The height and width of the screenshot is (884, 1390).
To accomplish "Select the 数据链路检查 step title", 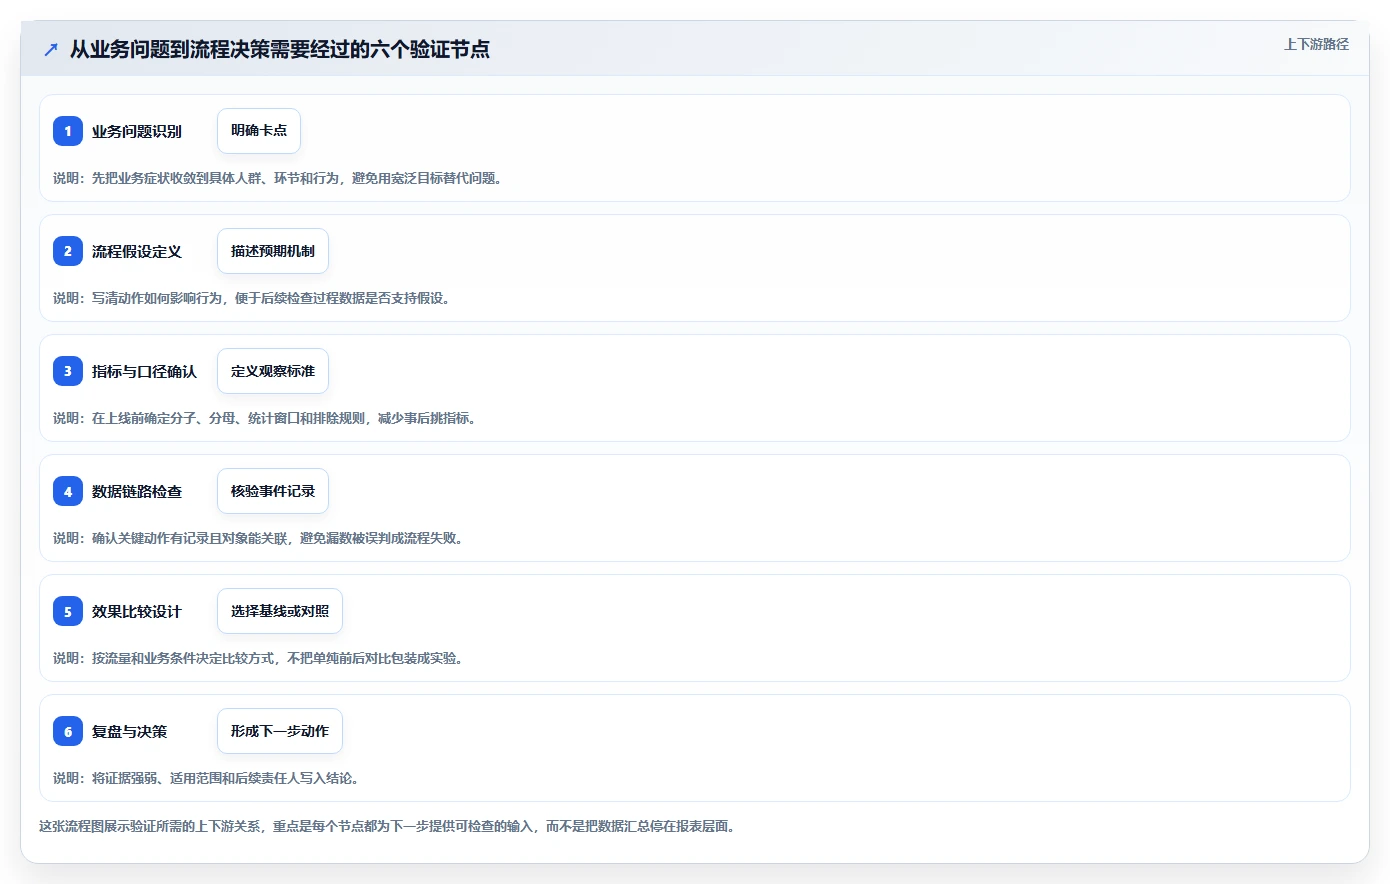I will (x=137, y=491).
